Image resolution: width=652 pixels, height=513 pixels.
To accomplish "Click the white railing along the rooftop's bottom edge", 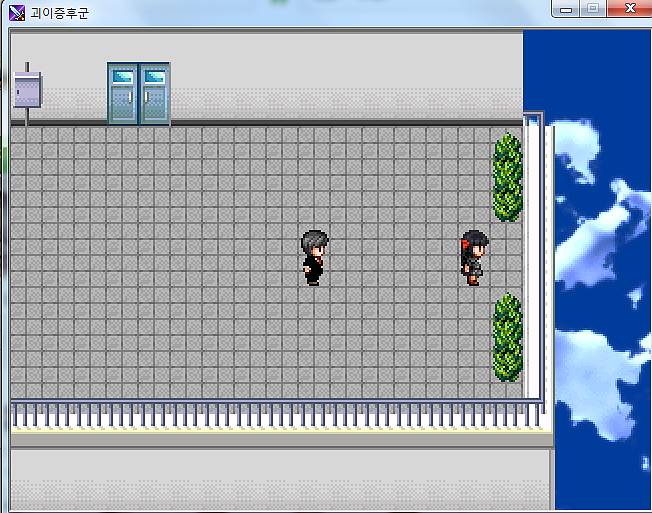I will (270, 415).
